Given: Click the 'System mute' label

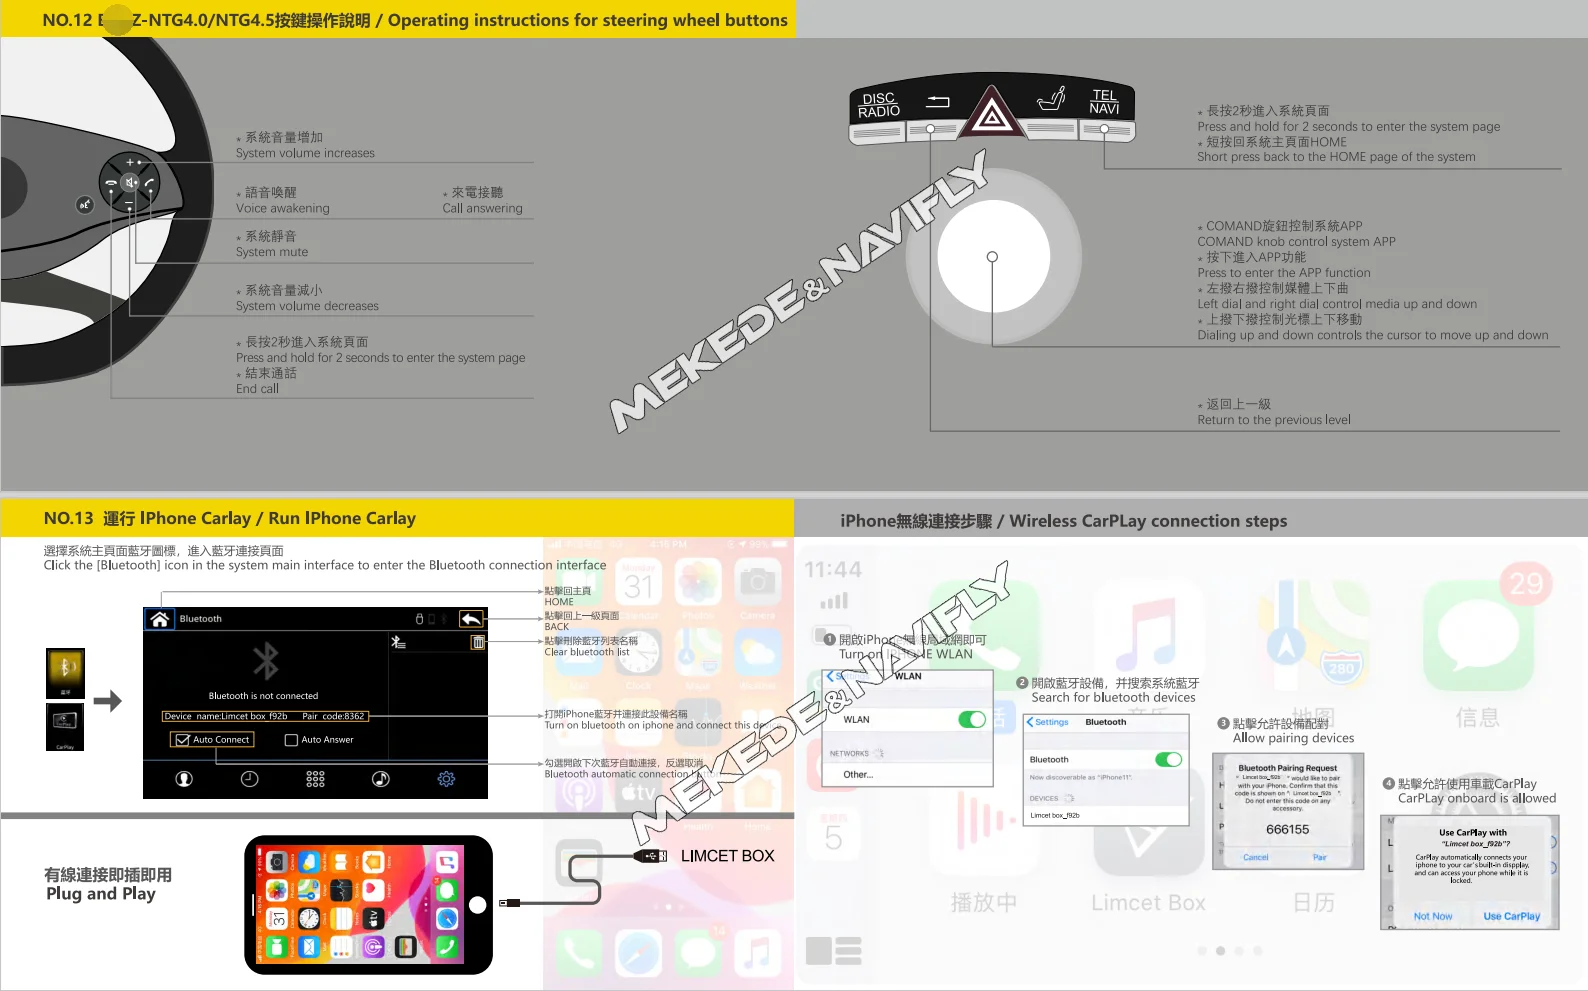Looking at the screenshot, I should (x=272, y=253).
